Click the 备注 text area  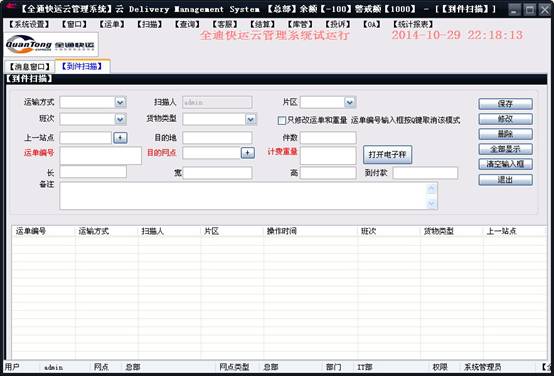coord(249,196)
